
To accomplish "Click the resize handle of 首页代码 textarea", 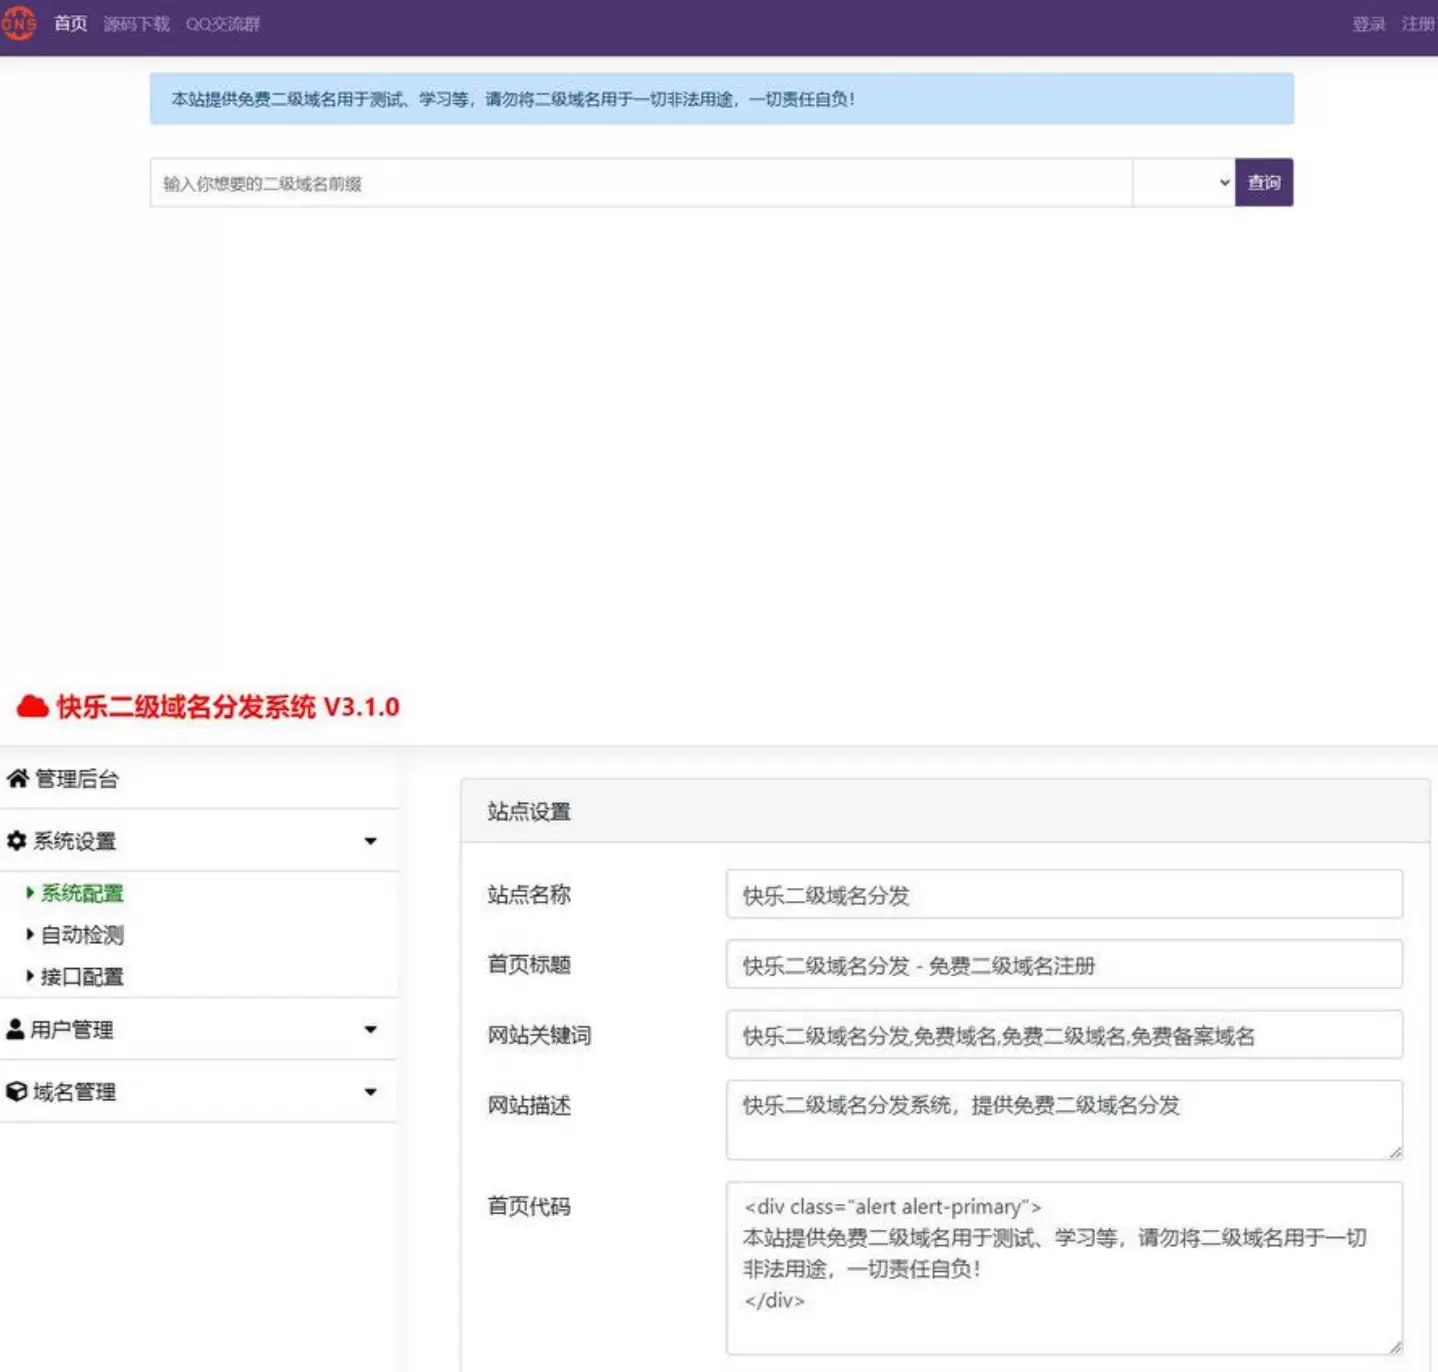I will (1395, 1347).
